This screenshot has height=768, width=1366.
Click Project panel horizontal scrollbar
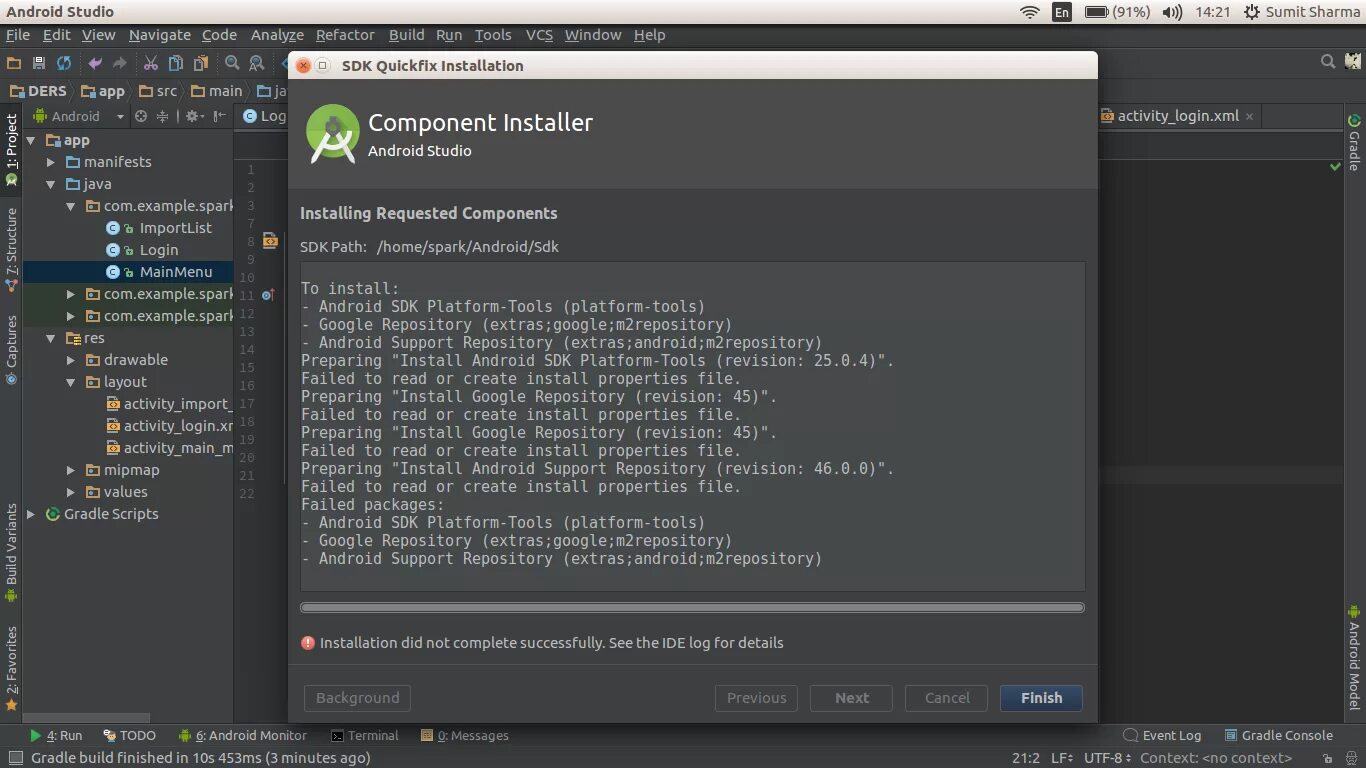(x=86, y=717)
